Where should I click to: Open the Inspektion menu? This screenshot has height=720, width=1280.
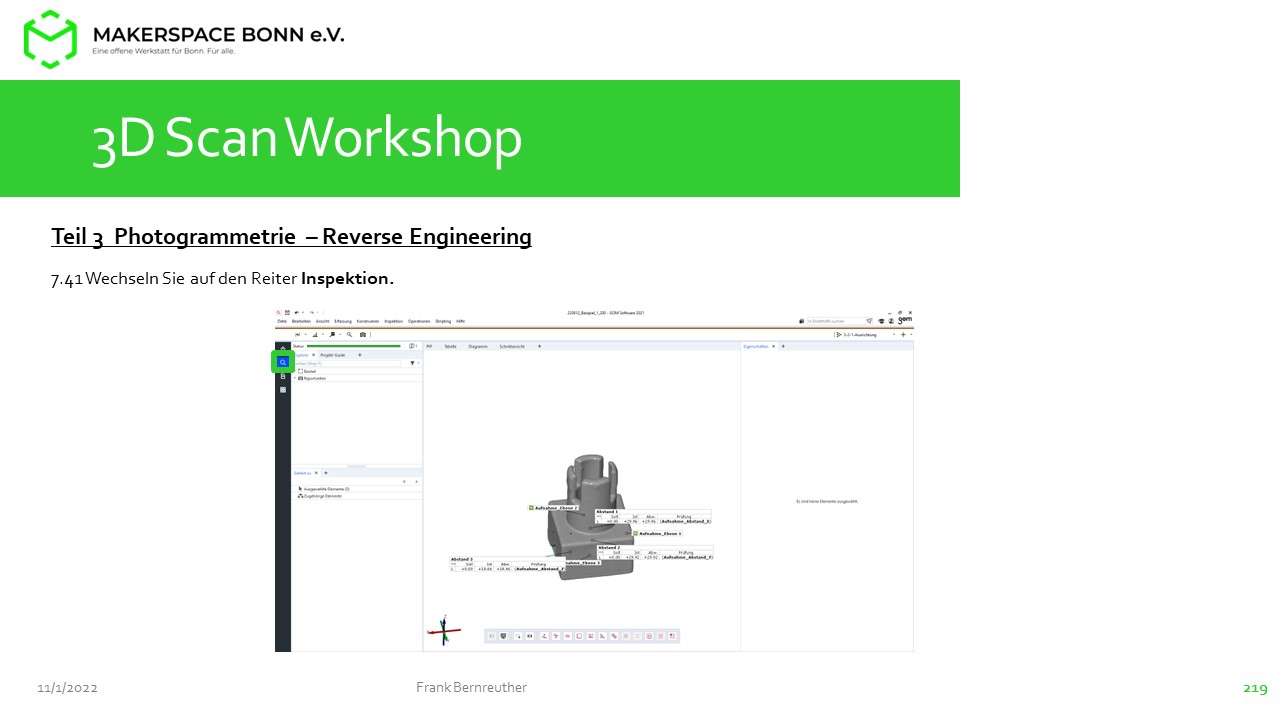(x=394, y=321)
